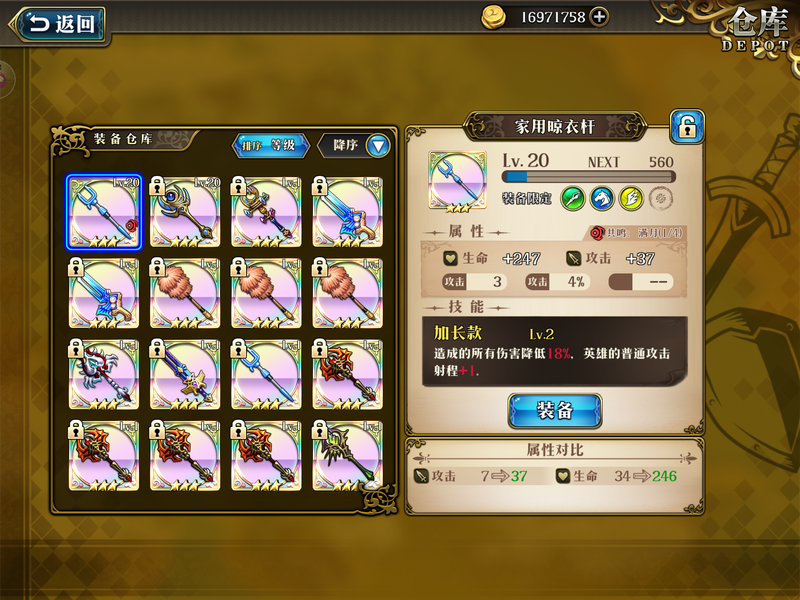Click the blue horse class restriction icon

click(602, 198)
